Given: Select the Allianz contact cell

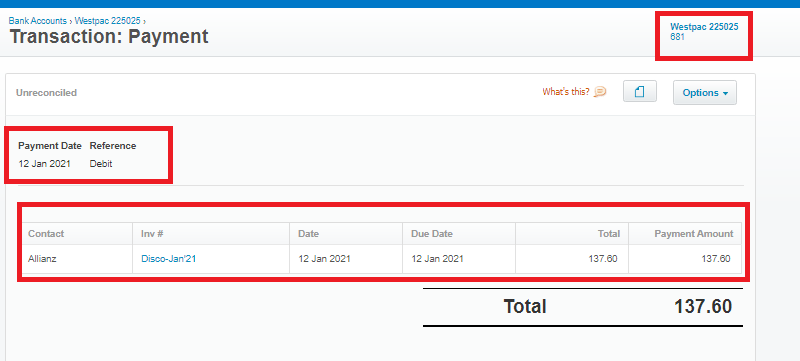Looking at the screenshot, I should coord(78,259).
